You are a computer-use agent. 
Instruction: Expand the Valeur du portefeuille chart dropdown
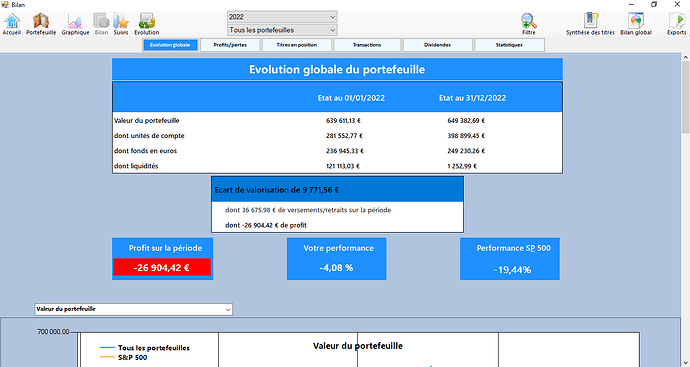[133, 309]
